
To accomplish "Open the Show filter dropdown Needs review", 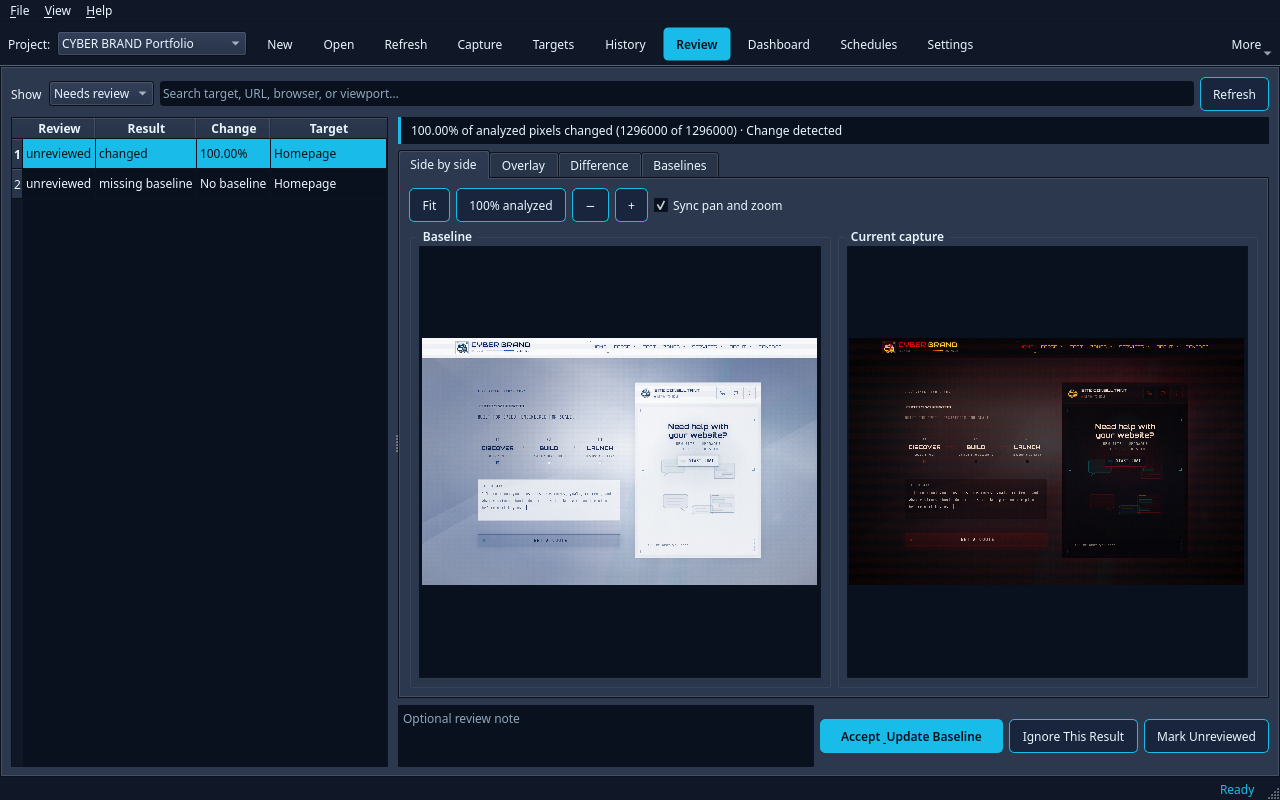I will pyautogui.click(x=101, y=93).
